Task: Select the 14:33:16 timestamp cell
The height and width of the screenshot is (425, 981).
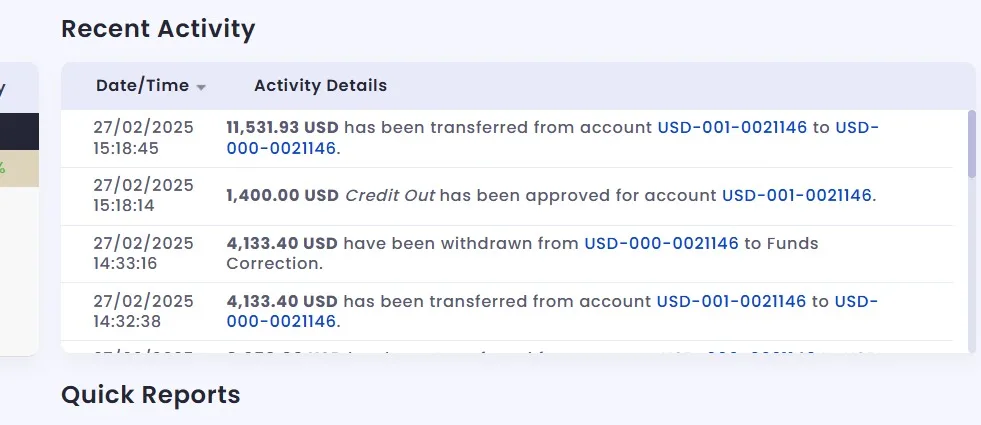Action: 143,253
